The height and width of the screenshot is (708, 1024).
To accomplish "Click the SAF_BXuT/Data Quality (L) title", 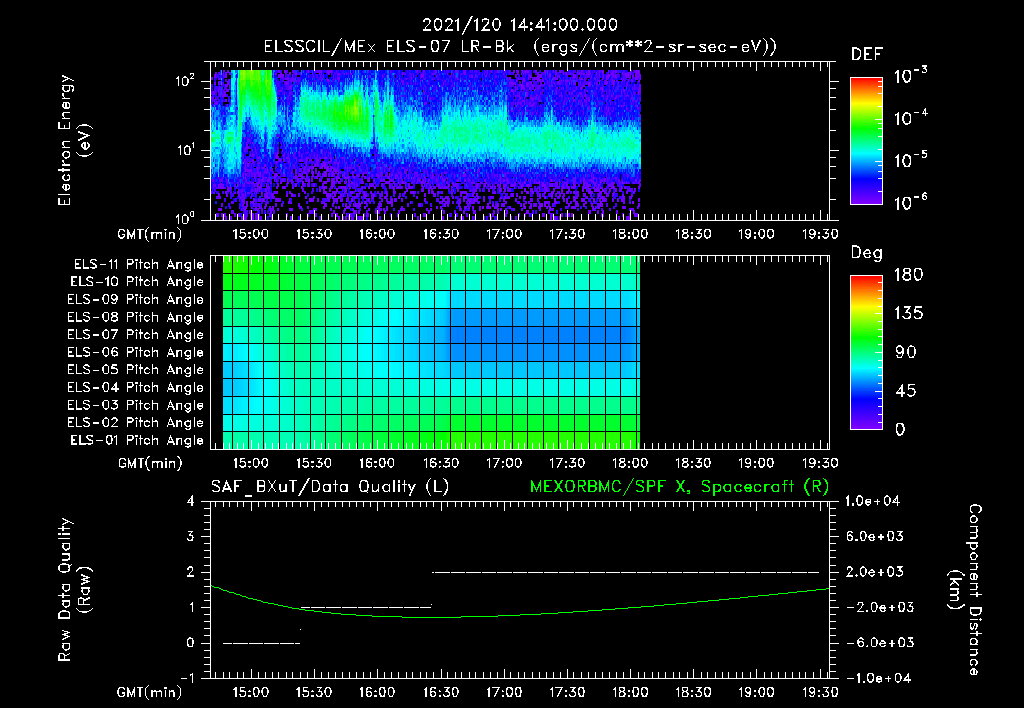I will 330,487.
